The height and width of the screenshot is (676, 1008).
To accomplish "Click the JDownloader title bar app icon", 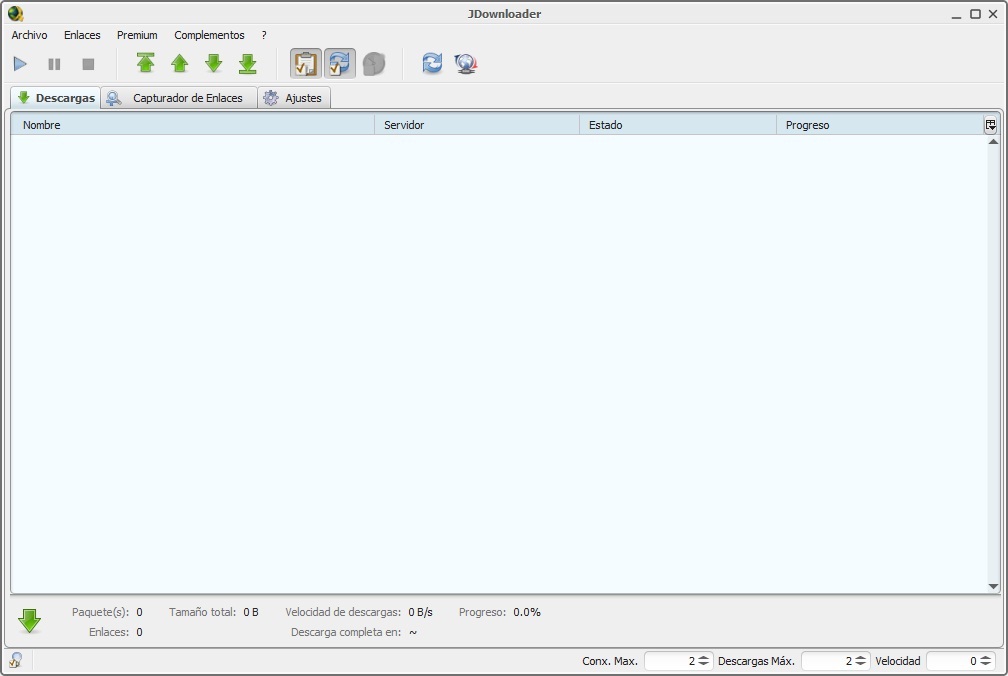I will pyautogui.click(x=15, y=13).
